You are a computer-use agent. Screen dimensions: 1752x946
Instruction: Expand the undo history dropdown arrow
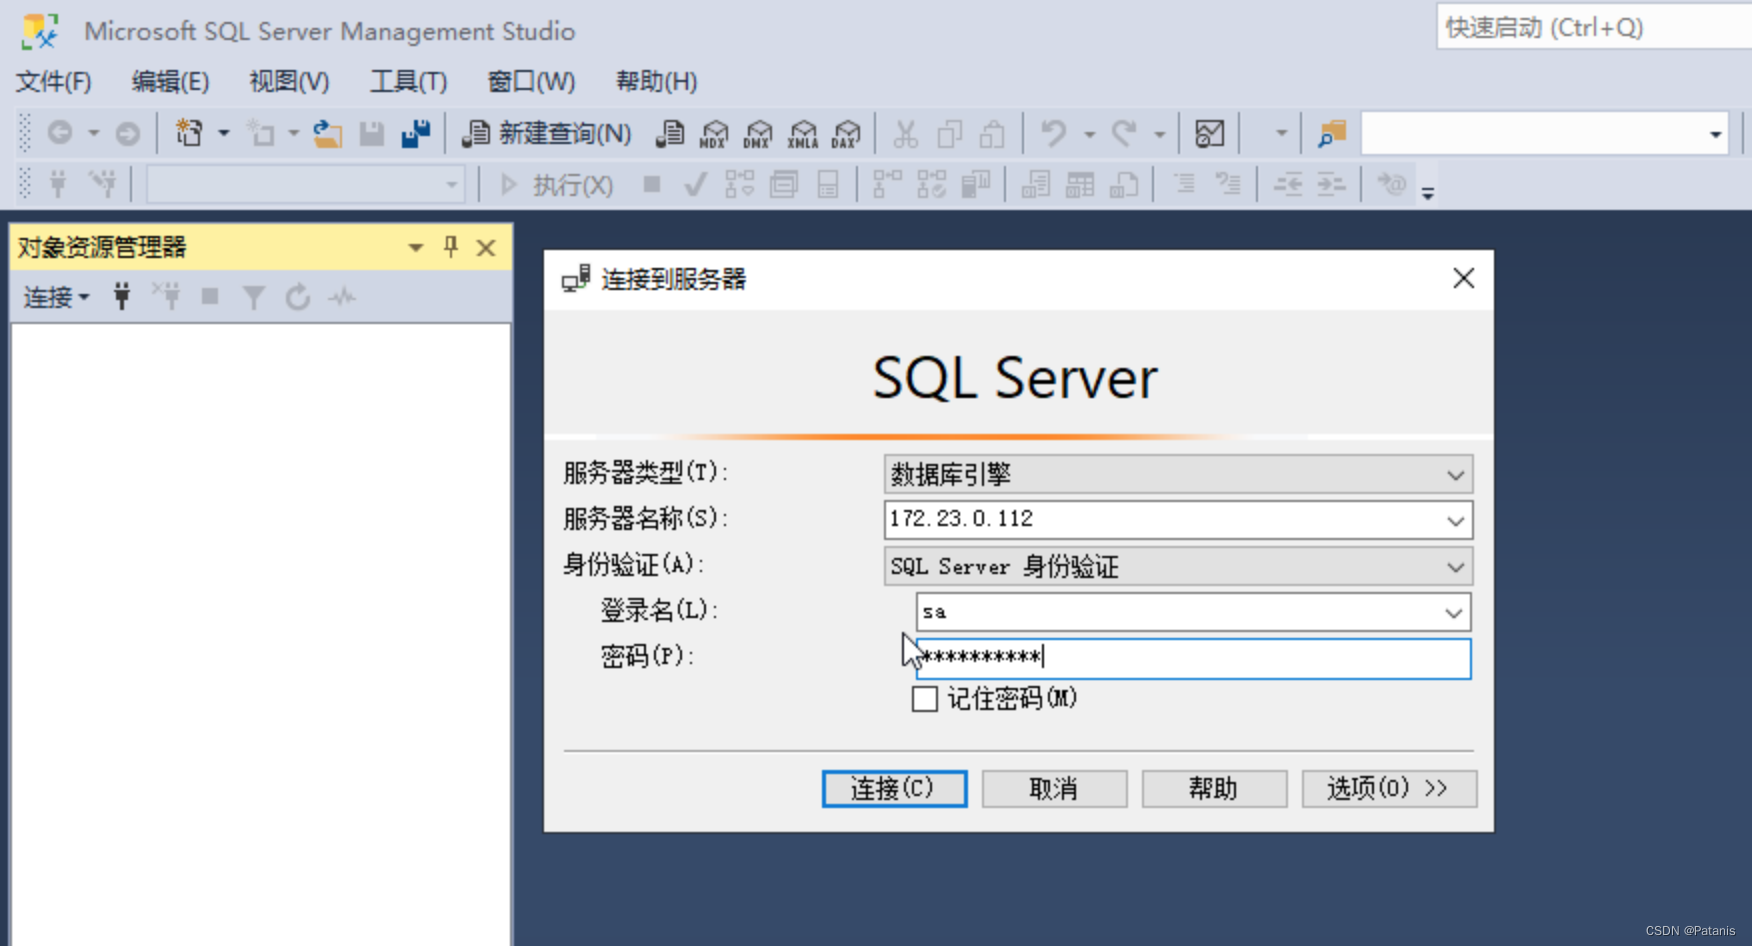coord(1090,134)
